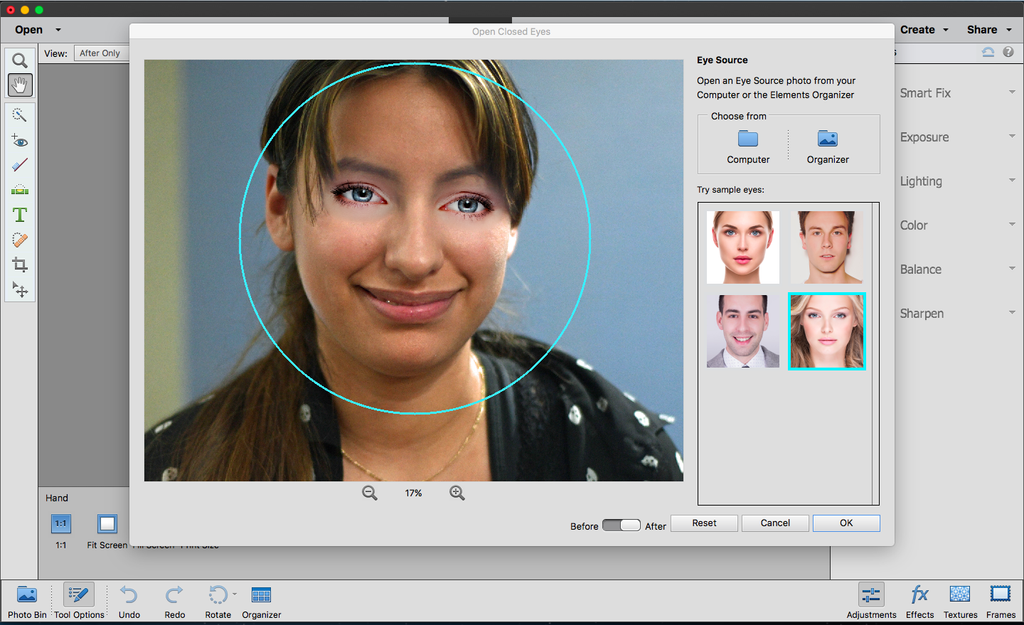Toggle the Tool Options panel
Viewport: 1024px width, 625px height.
[x=79, y=598]
